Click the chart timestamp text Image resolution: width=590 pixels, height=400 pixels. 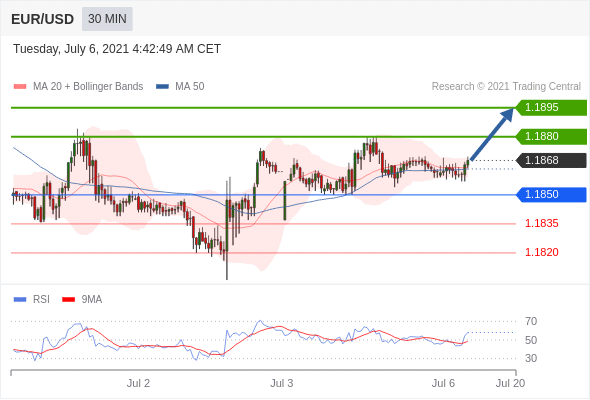[117, 49]
